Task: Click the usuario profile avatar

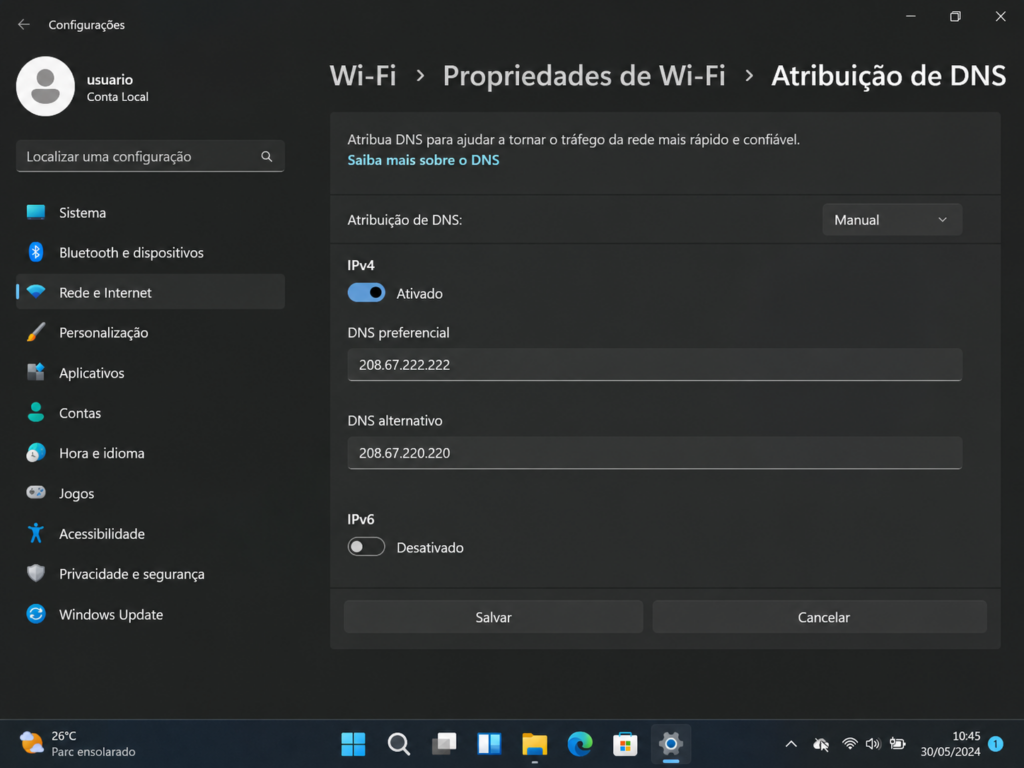Action: point(45,86)
